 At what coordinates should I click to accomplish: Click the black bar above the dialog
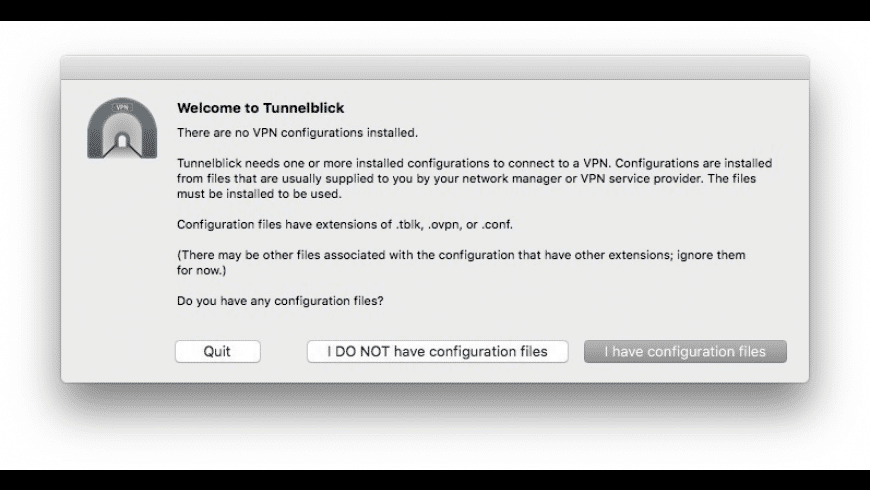[x=434, y=10]
